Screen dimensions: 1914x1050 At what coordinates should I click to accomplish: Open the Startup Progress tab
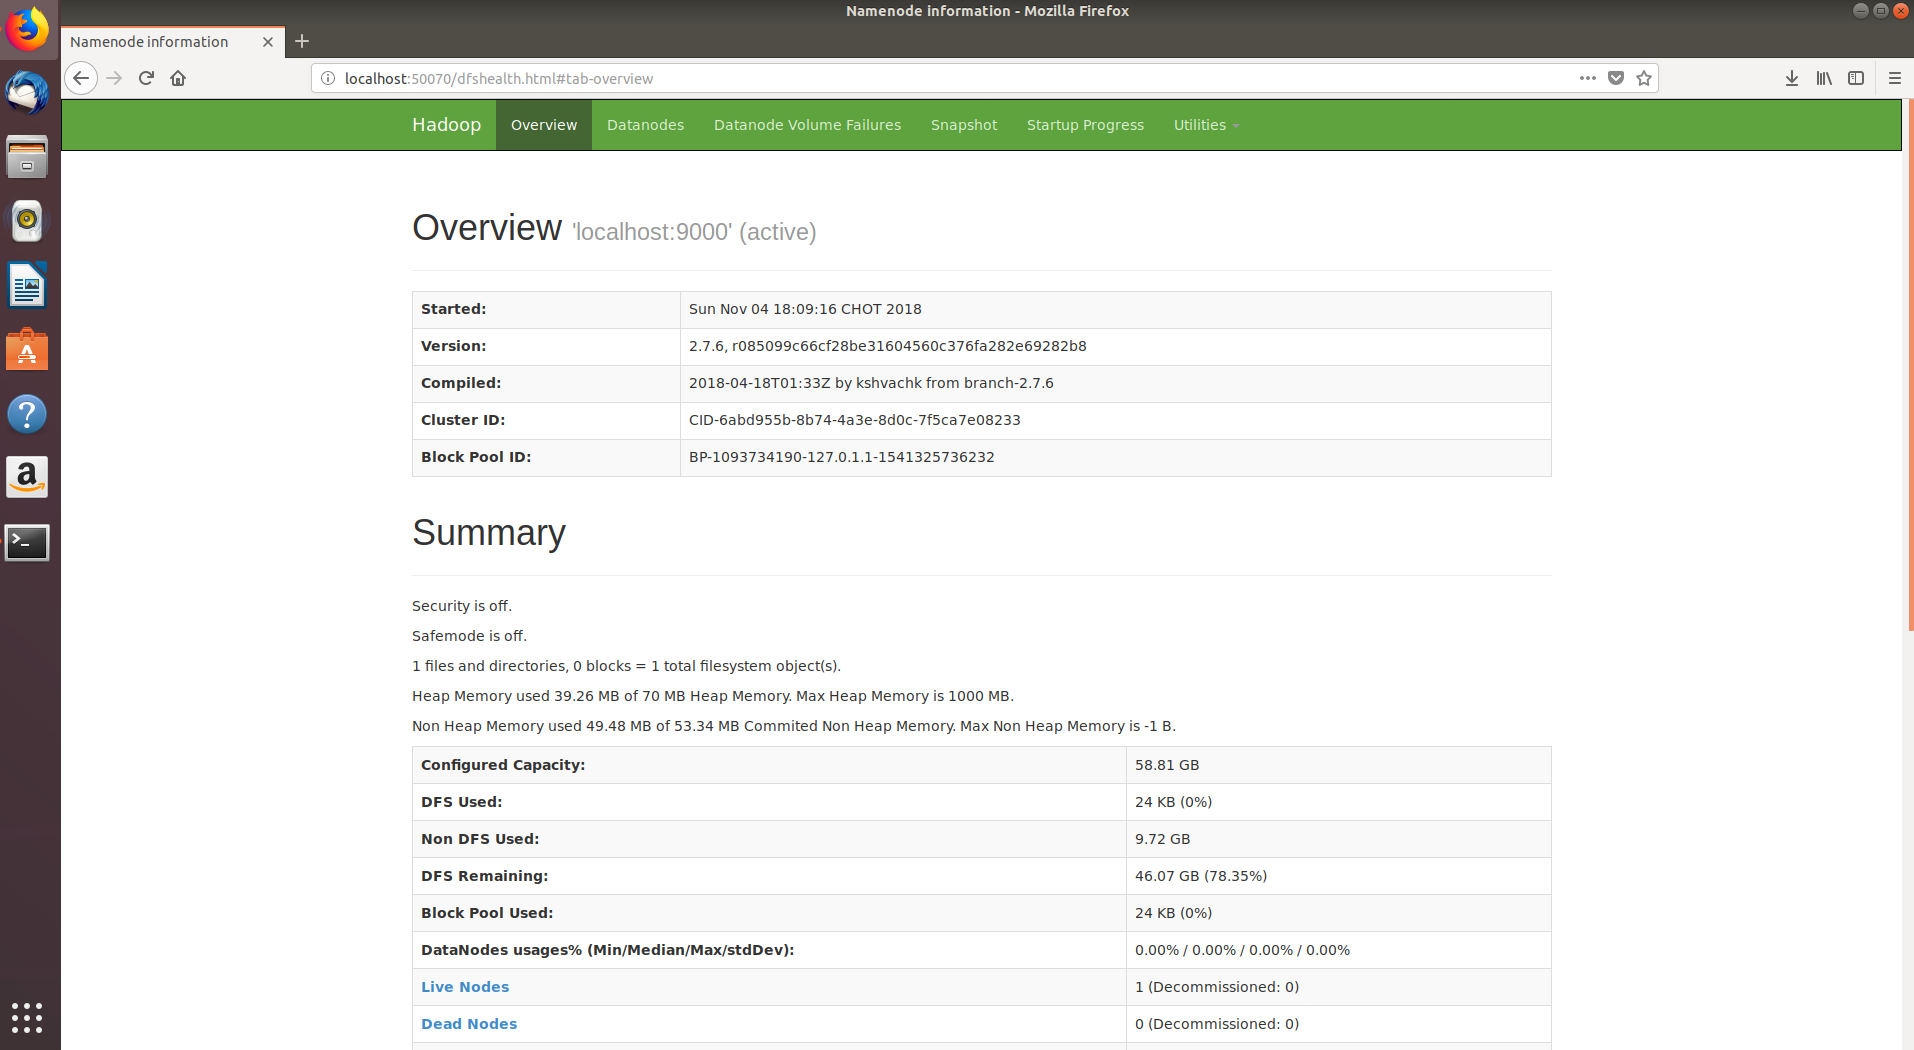(x=1085, y=125)
